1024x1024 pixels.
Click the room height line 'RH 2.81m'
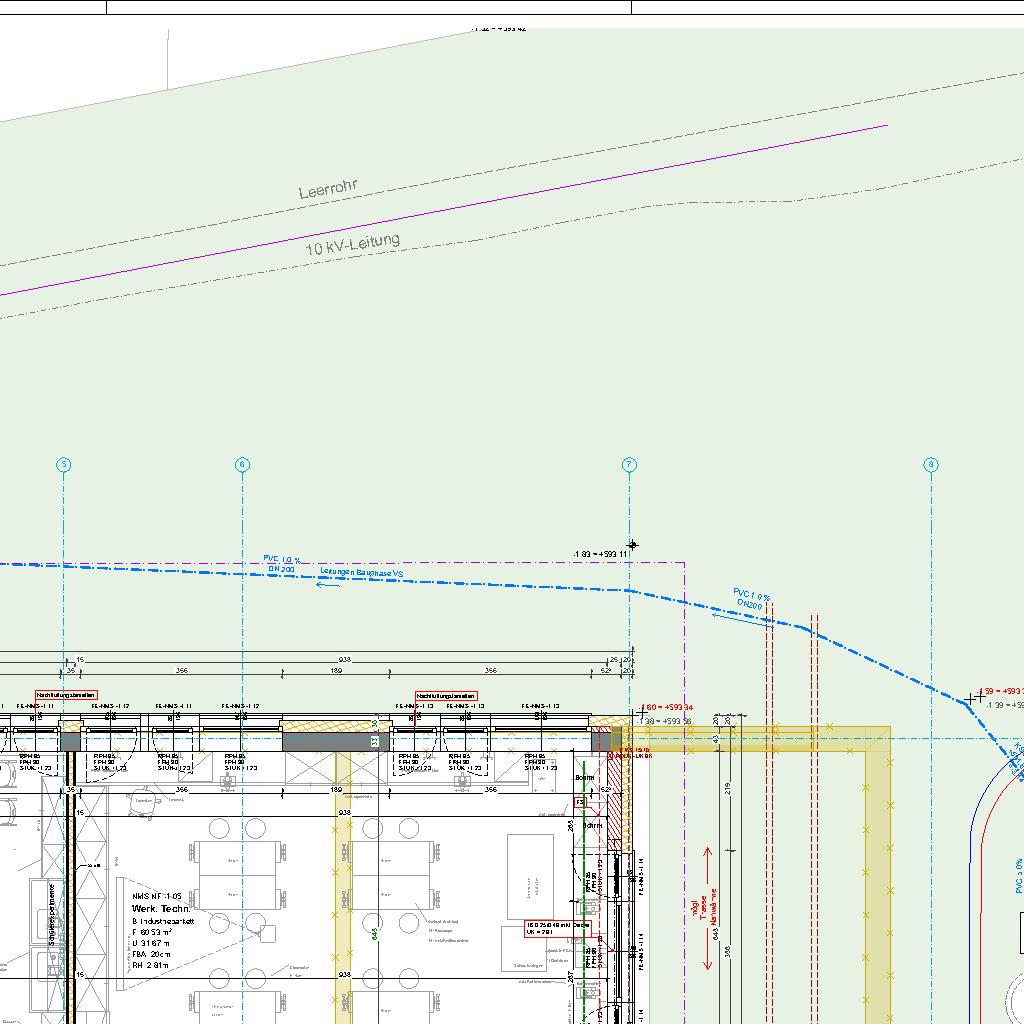150,965
